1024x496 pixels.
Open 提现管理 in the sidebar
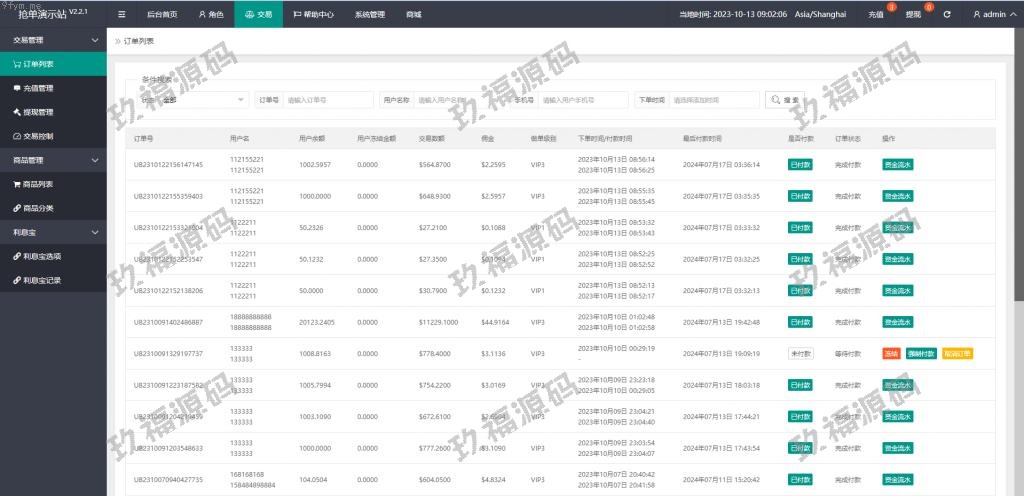39,112
